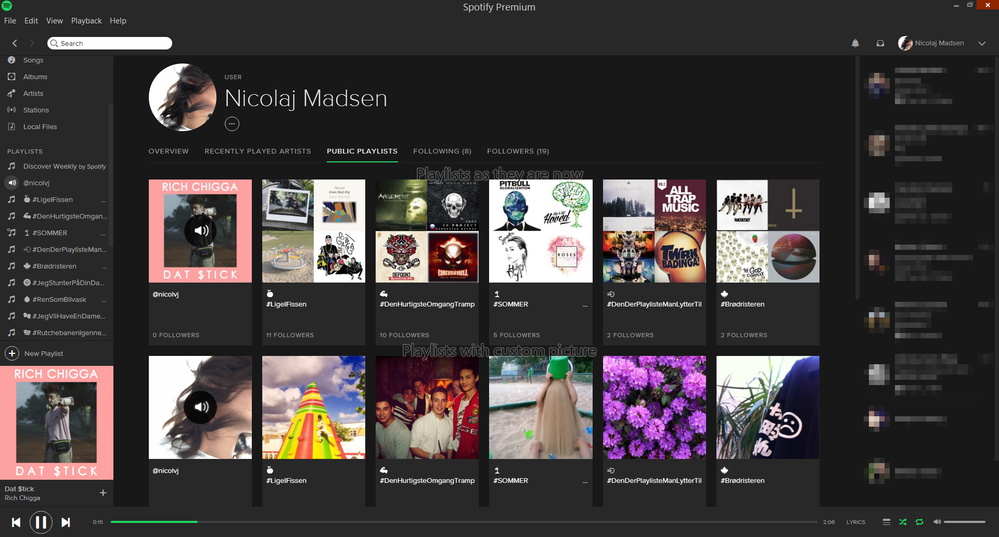The image size is (999, 537).
Task: Open the Help menu
Action: click(118, 20)
